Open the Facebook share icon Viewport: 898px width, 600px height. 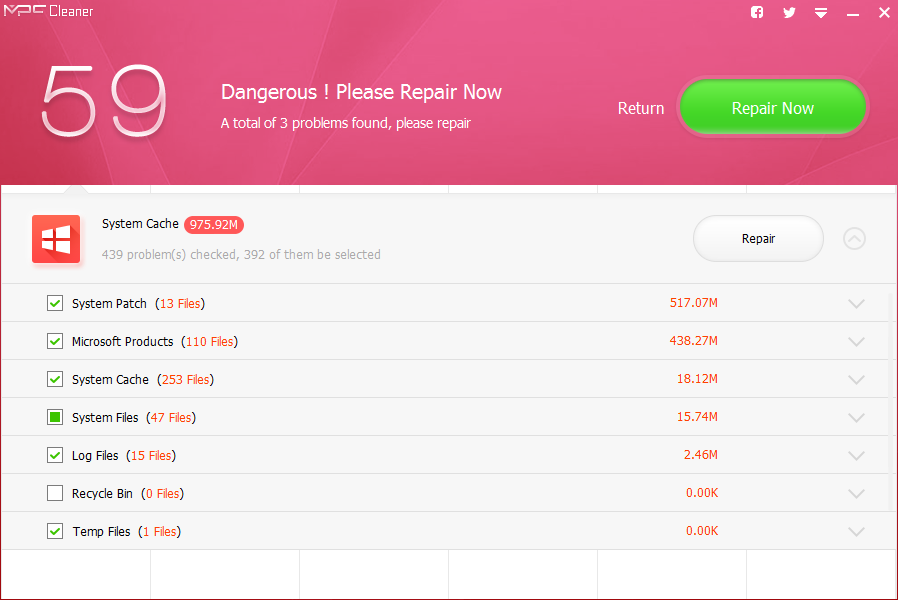(x=757, y=13)
